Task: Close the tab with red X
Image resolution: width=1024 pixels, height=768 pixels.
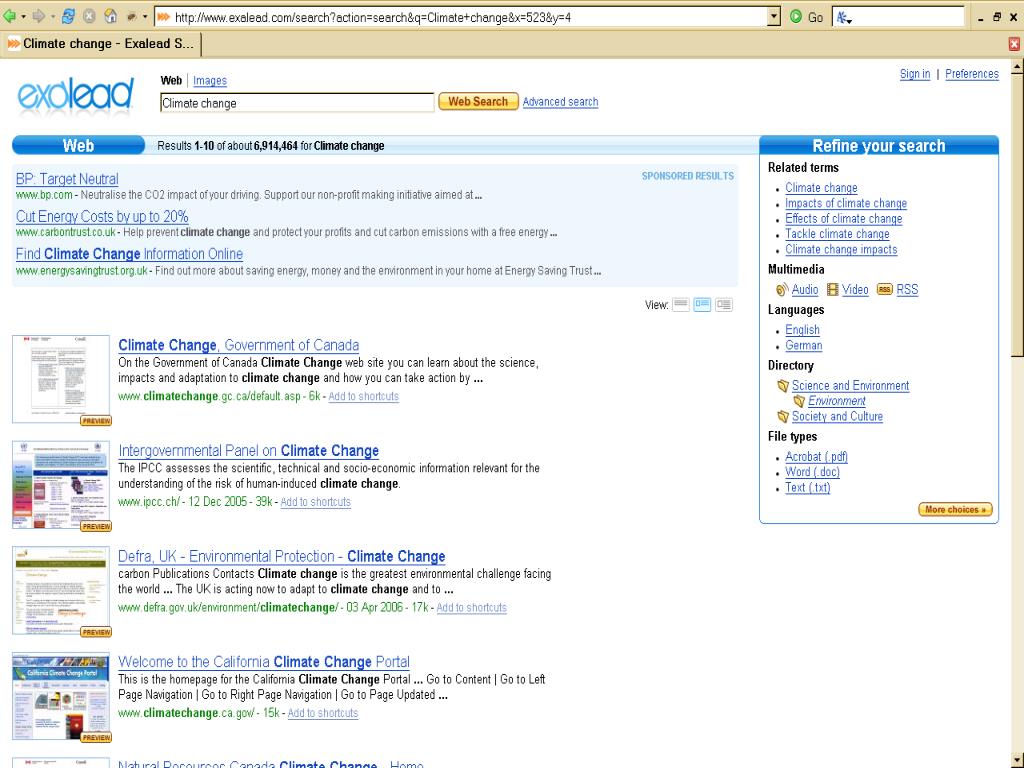Action: point(1014,44)
